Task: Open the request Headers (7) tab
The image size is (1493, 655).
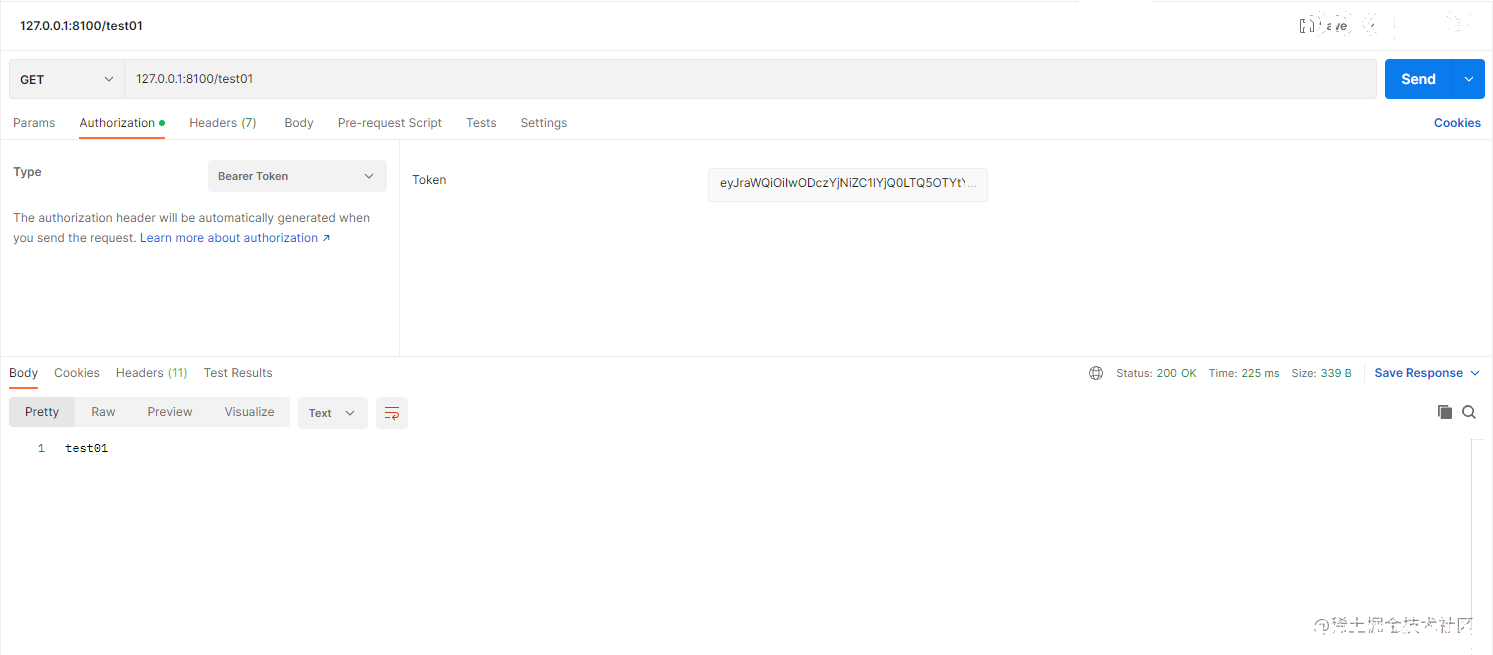Action: [223, 123]
